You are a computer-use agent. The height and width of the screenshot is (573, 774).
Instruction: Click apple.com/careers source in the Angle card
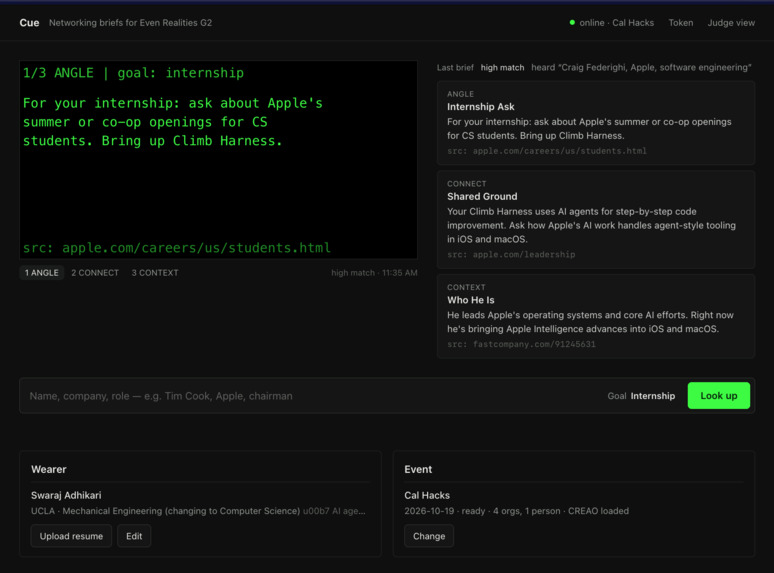click(x=546, y=151)
